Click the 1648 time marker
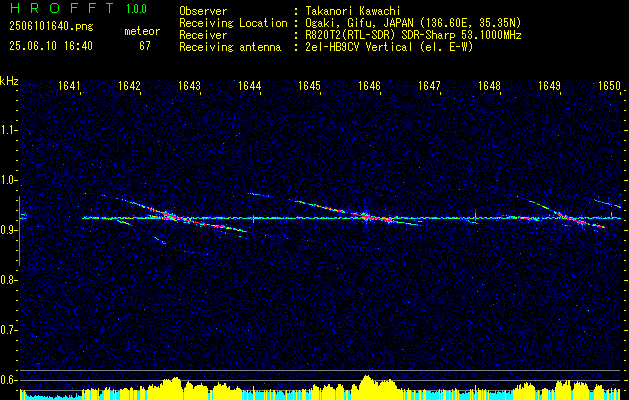 [489, 86]
